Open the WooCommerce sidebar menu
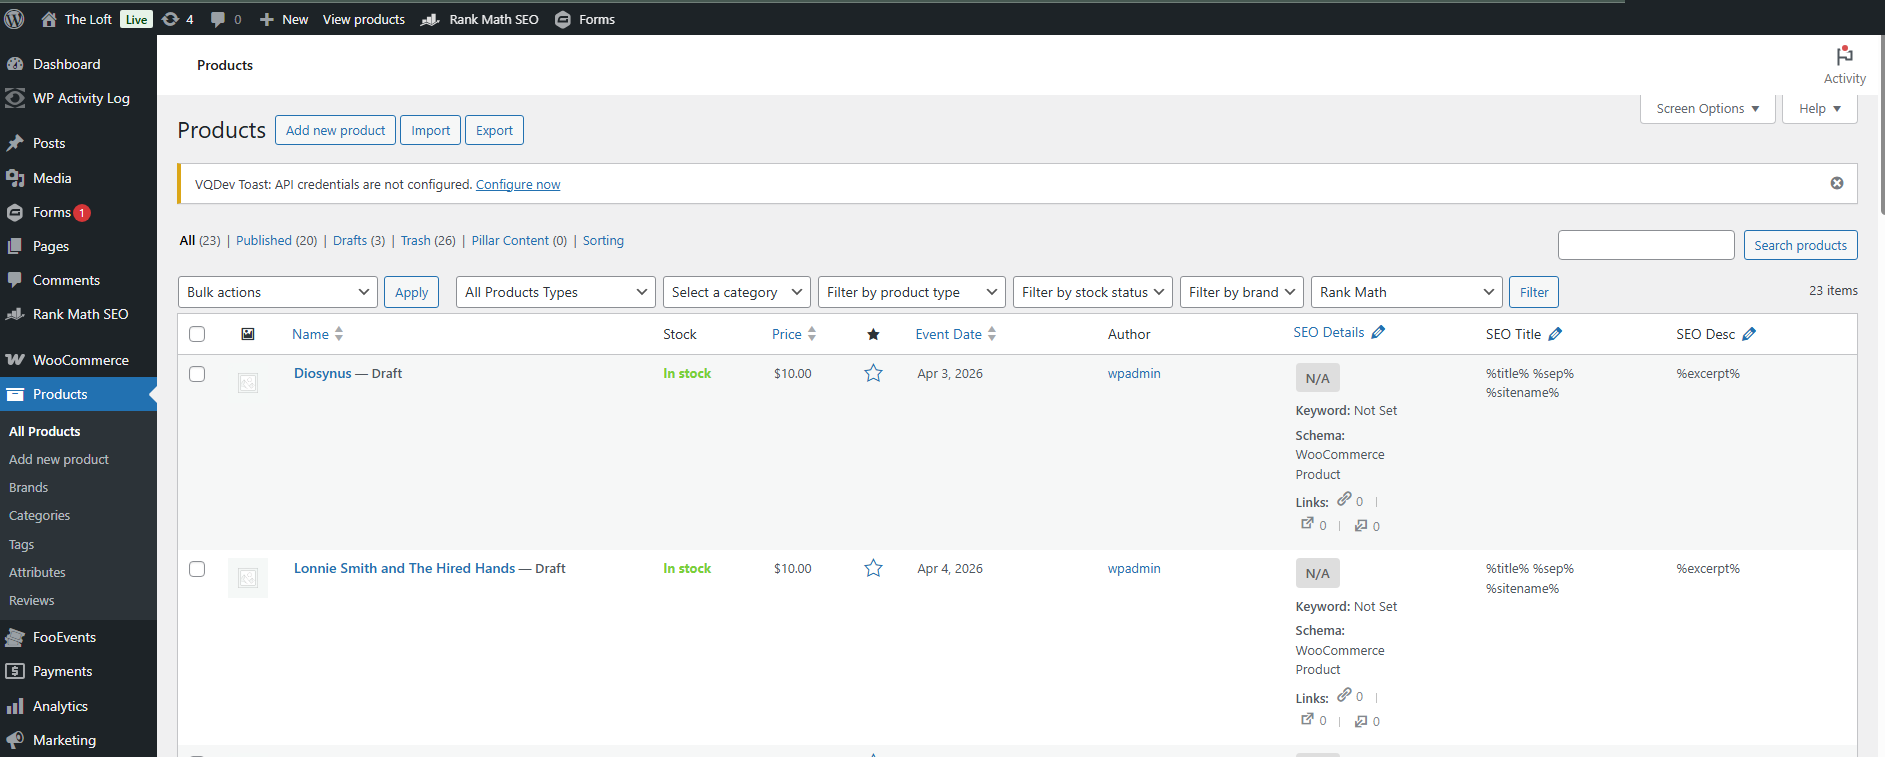1885x757 pixels. tap(80, 360)
